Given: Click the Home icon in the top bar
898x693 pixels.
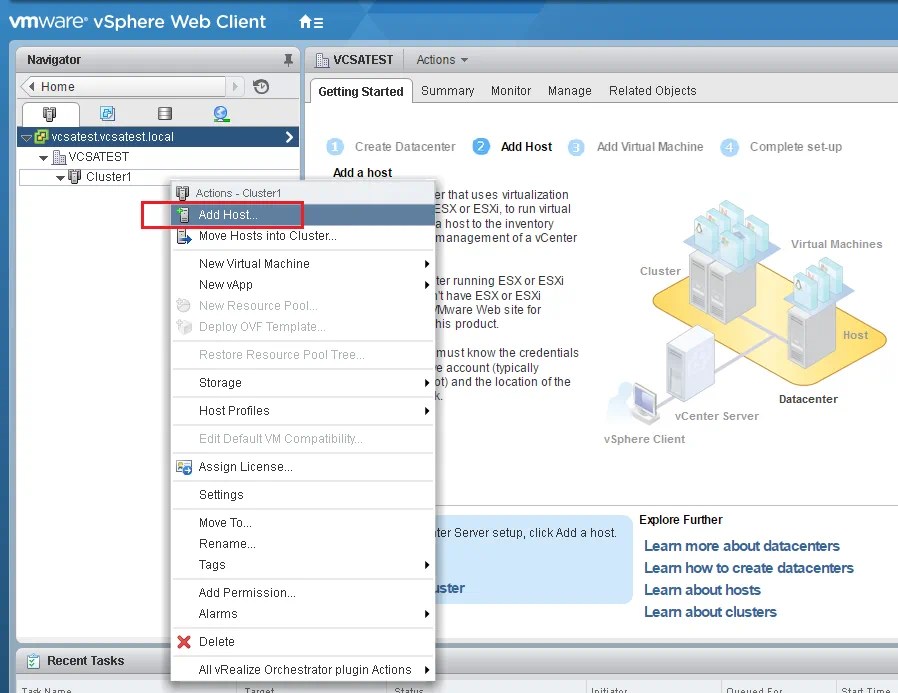Looking at the screenshot, I should pos(306,20).
